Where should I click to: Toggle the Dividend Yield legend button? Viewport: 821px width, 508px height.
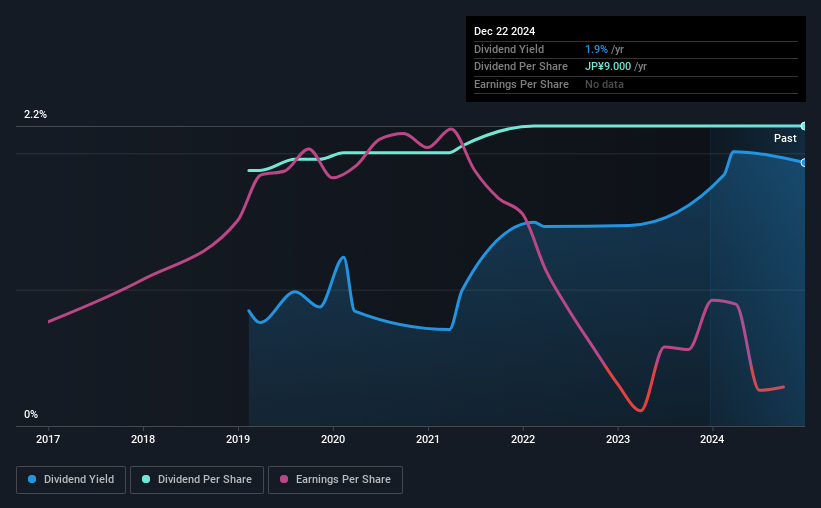[x=71, y=480]
